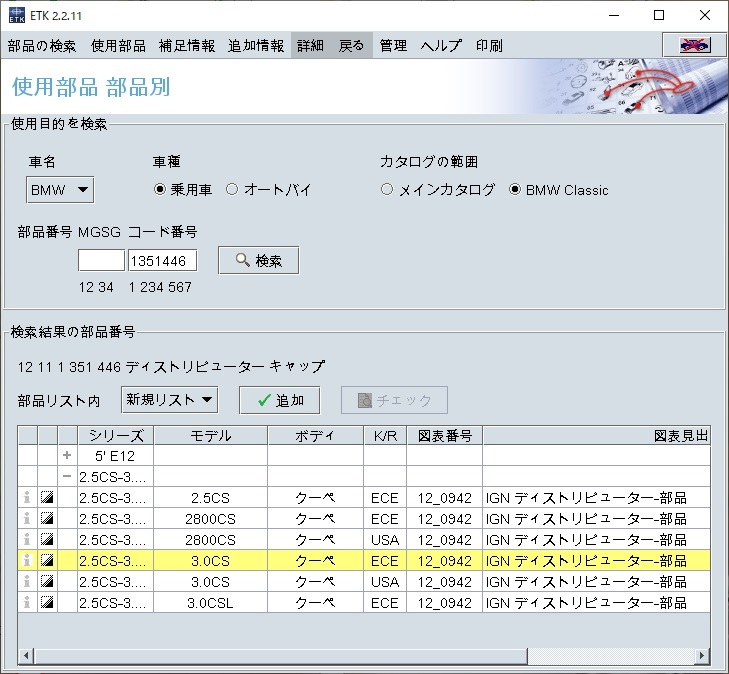Click horizontal scrollbar left arrow
The width and height of the screenshot is (729, 674).
point(26,655)
